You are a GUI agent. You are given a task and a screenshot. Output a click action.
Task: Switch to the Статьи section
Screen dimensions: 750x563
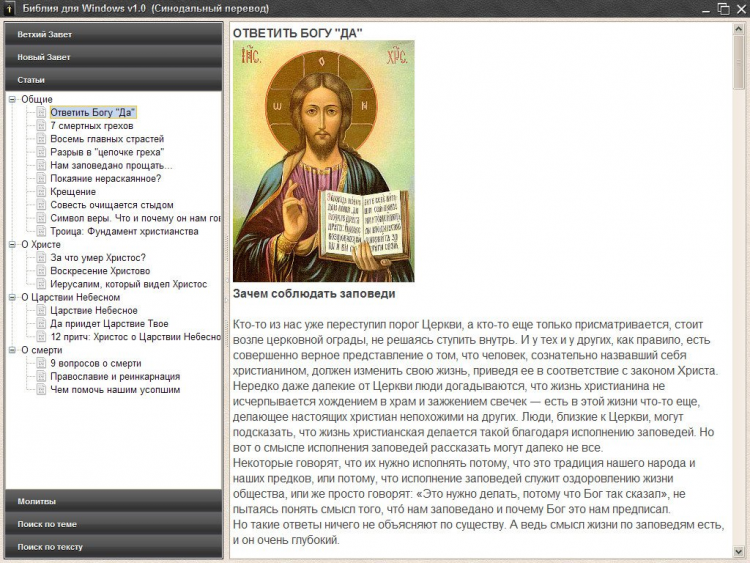[114, 79]
